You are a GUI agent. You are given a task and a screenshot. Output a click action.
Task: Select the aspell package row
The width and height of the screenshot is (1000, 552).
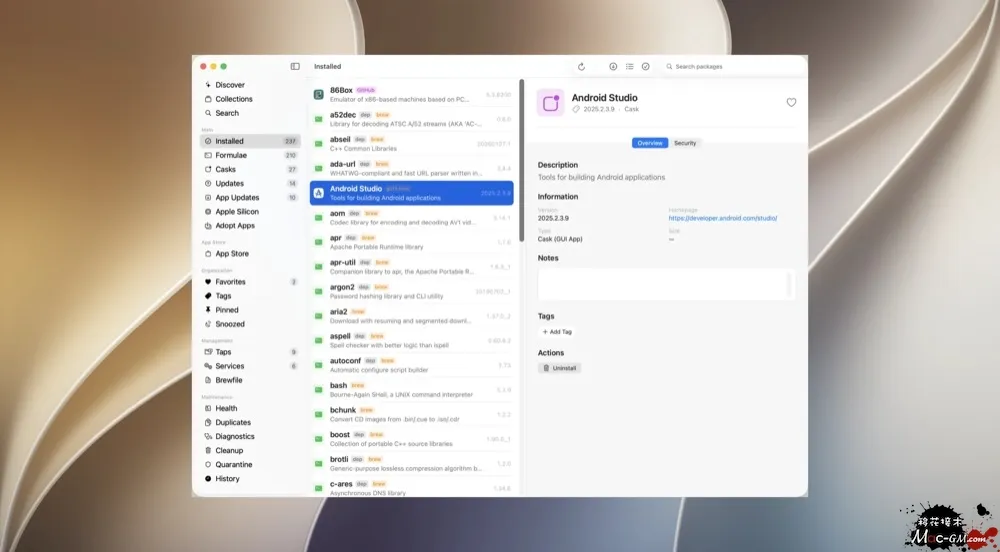(x=411, y=340)
